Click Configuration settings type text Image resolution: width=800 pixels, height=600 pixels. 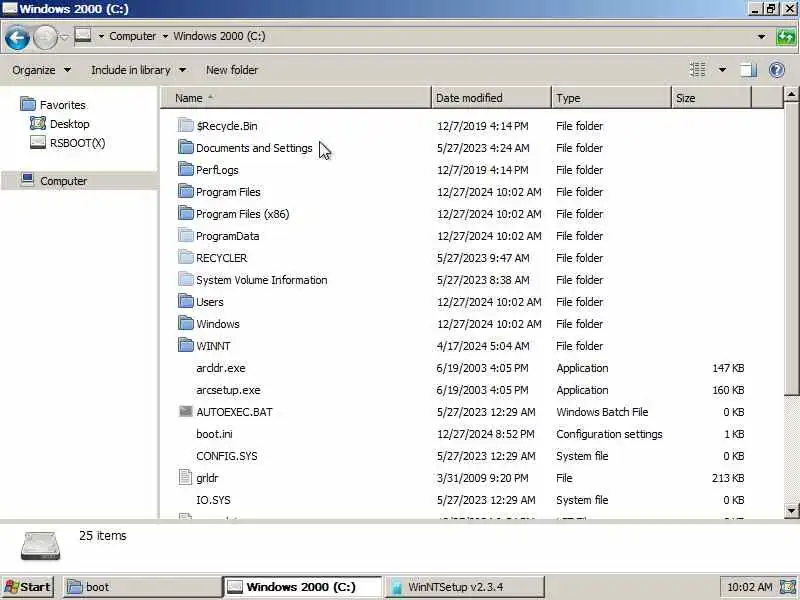[x=609, y=434]
